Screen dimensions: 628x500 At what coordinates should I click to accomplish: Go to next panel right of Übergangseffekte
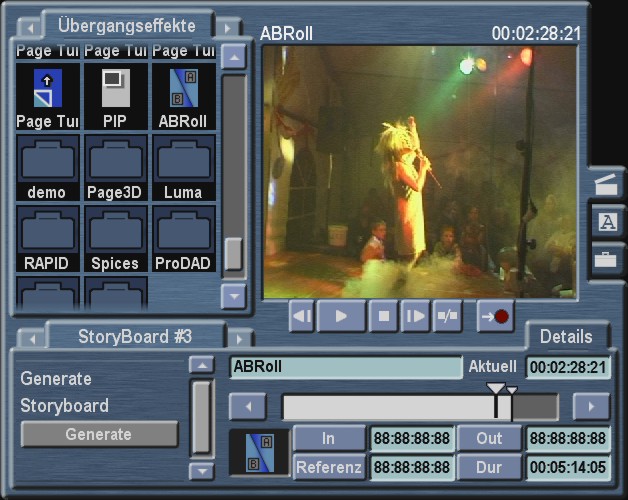coord(229,26)
